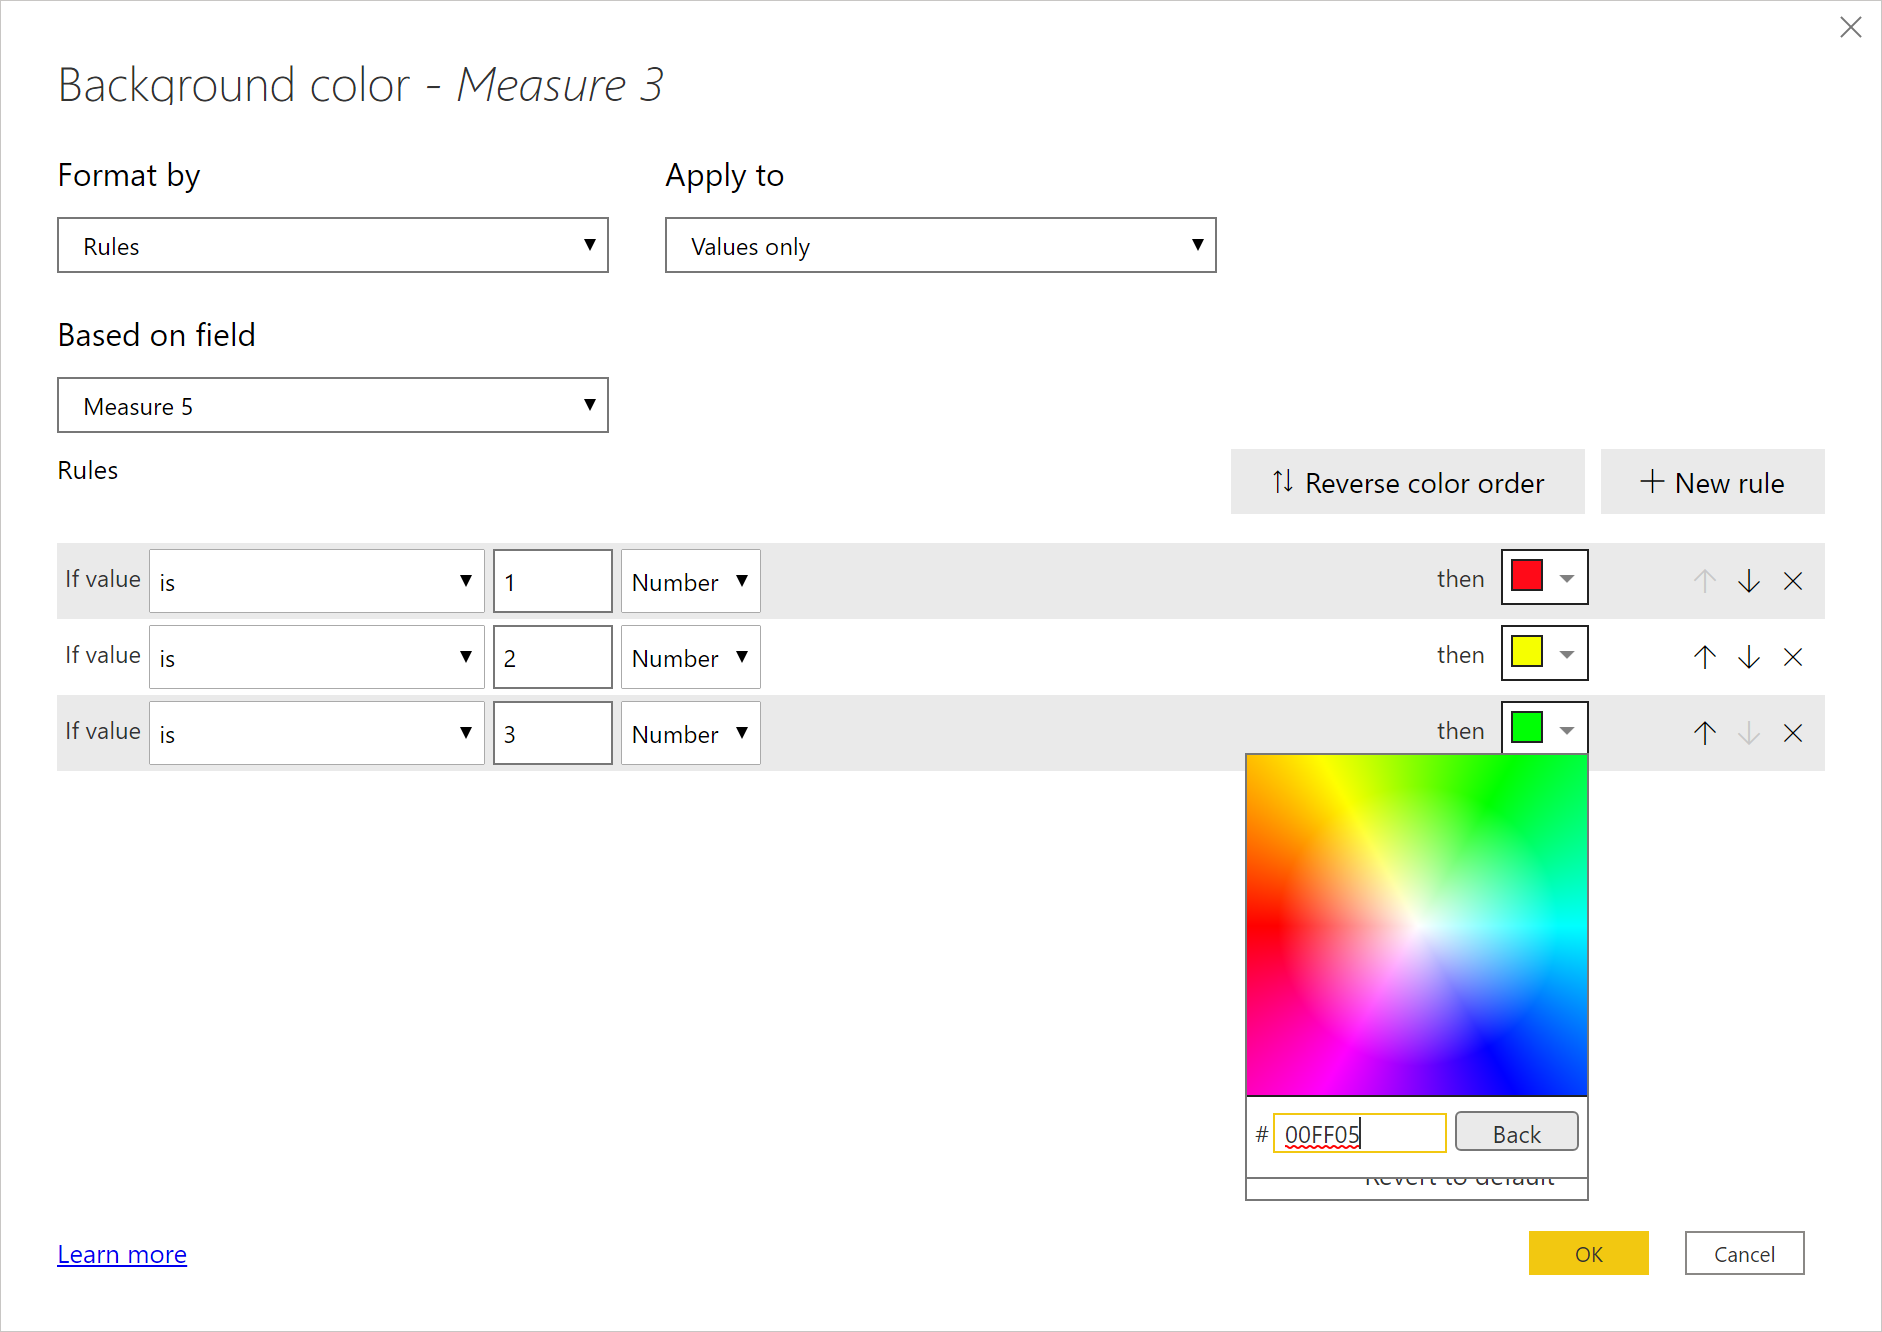Click the Back button in color picker

1517,1133
